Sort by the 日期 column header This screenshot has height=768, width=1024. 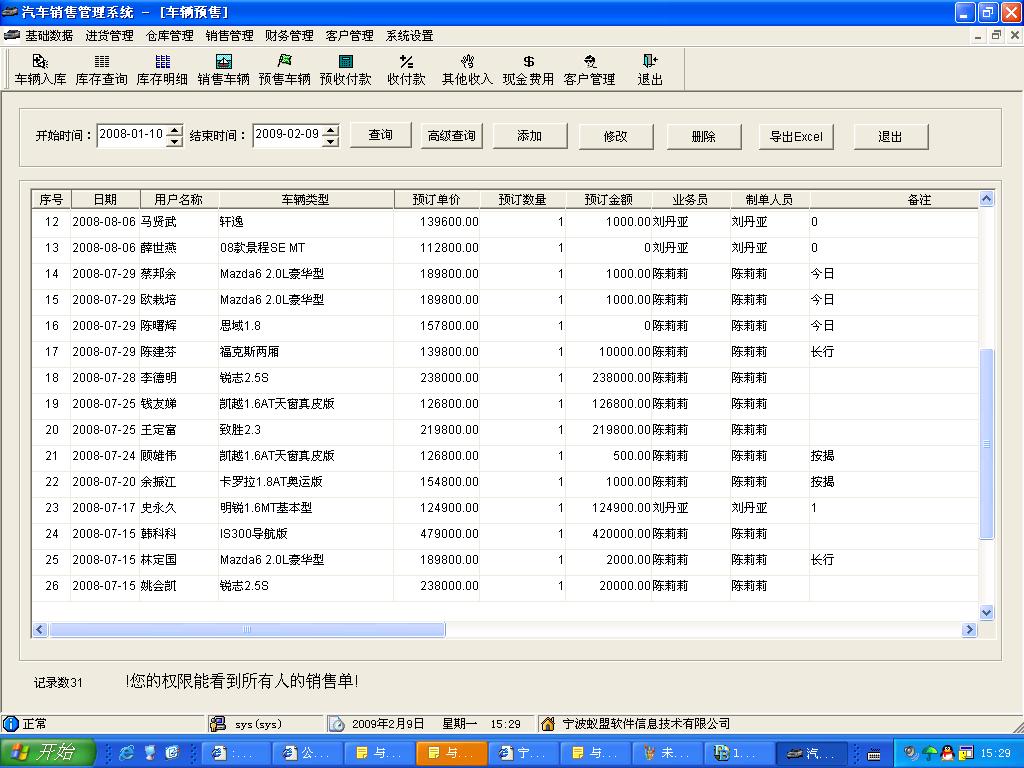[x=105, y=199]
